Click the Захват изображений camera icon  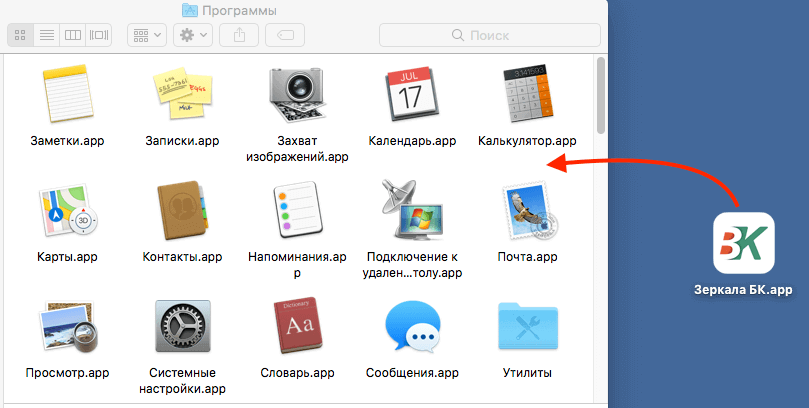tap(298, 94)
